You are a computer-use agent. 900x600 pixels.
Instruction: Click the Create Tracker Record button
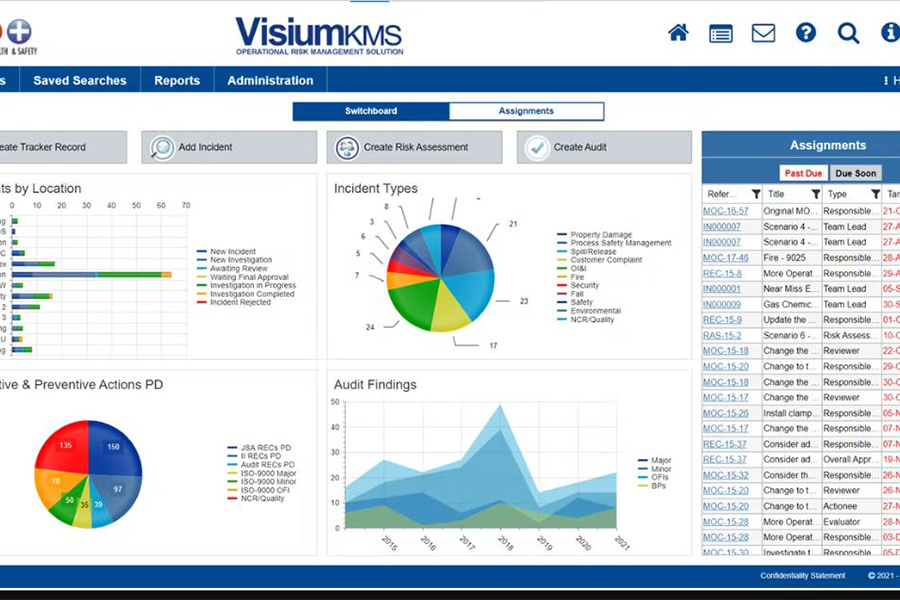coord(62,148)
